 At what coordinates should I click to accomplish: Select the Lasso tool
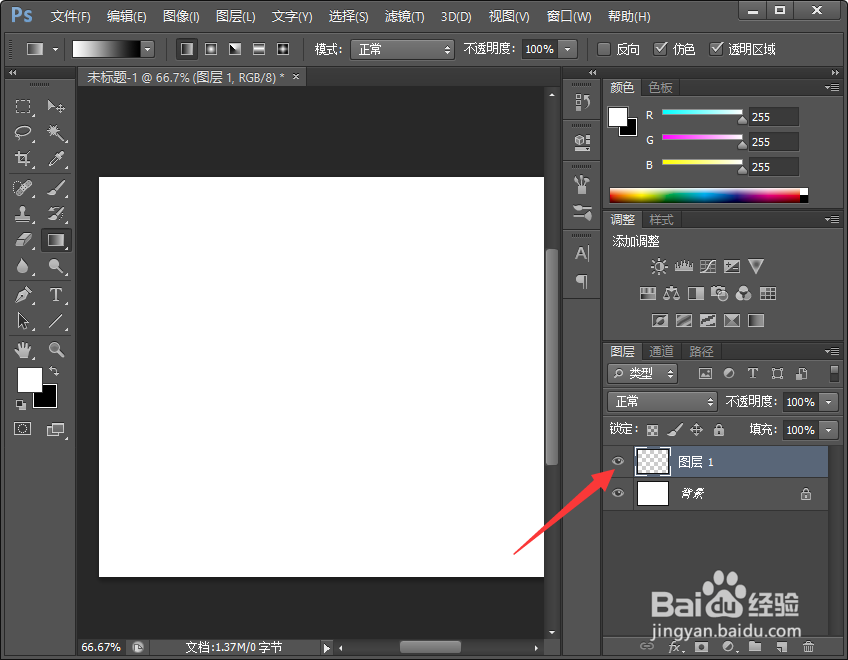pos(23,132)
